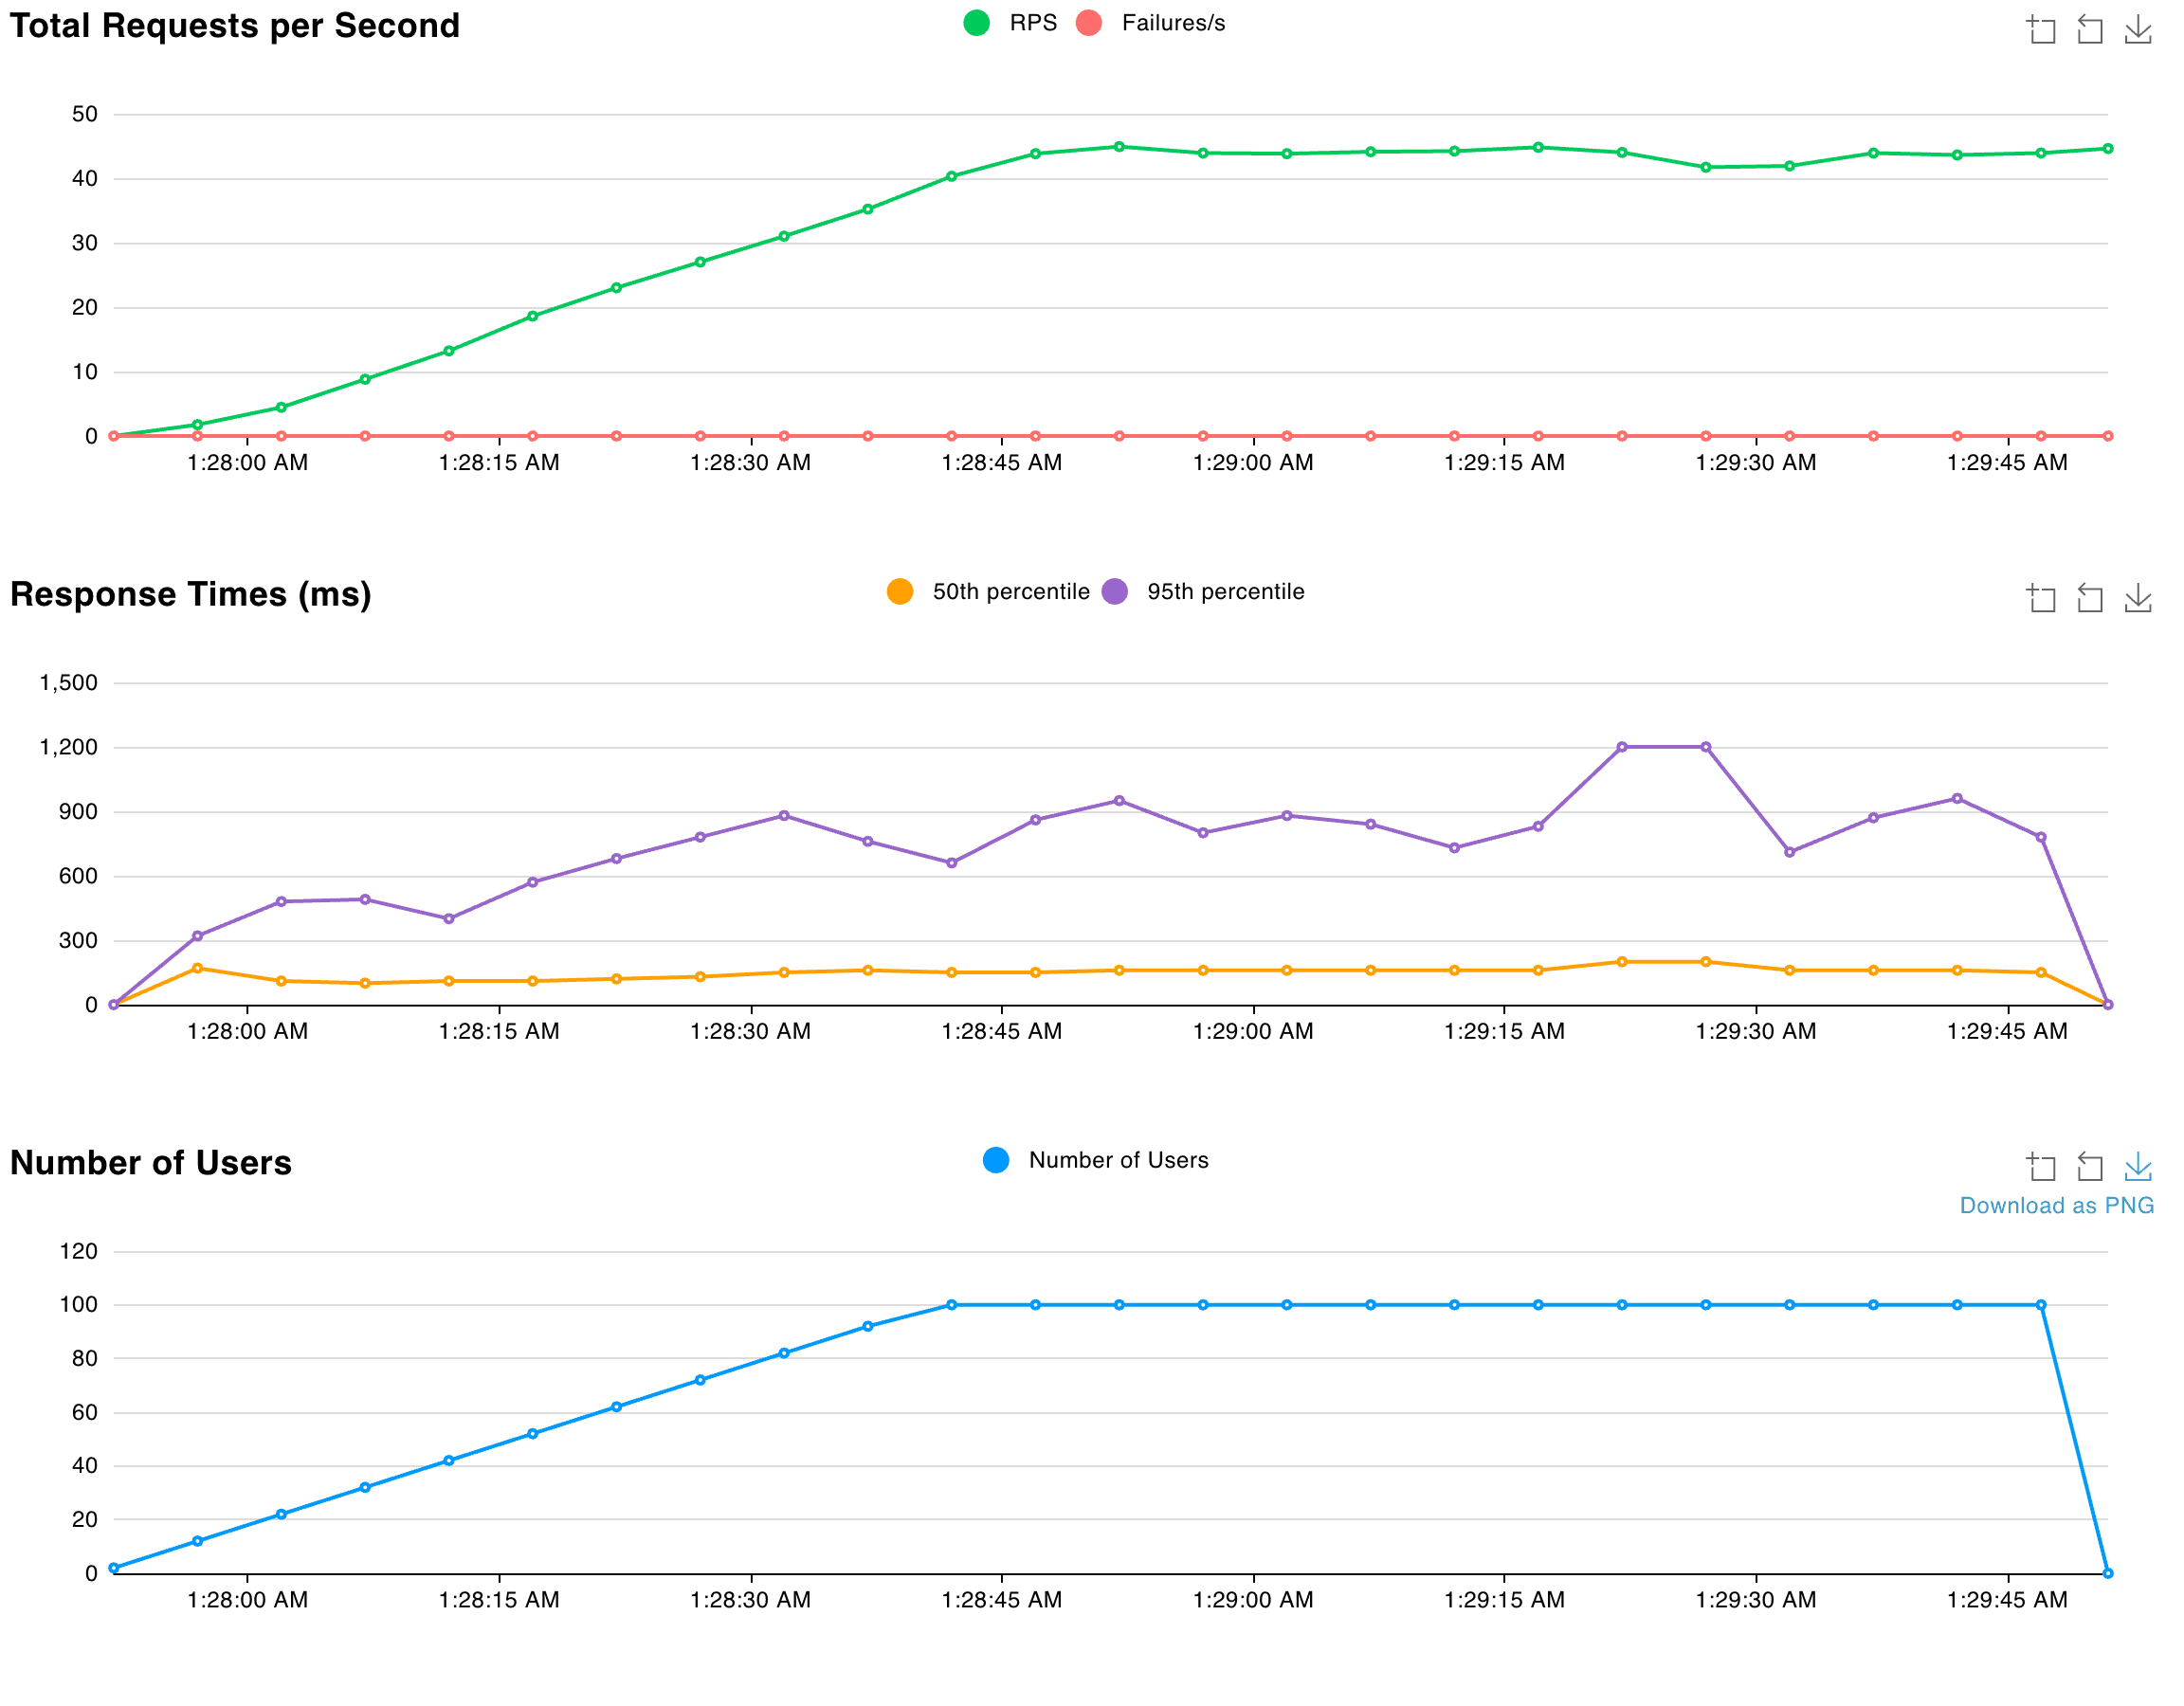Click the green RPS legend color dot

977,23
